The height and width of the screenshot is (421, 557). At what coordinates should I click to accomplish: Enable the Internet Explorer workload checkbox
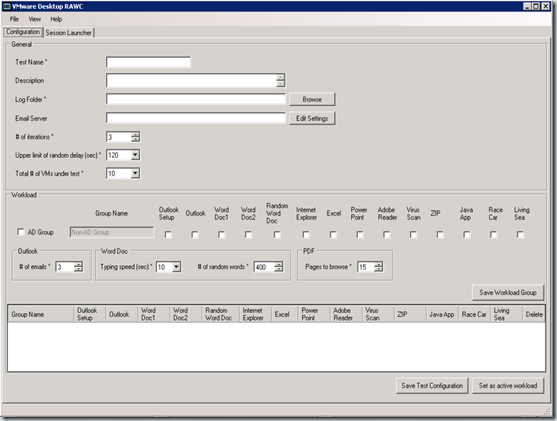pos(306,235)
